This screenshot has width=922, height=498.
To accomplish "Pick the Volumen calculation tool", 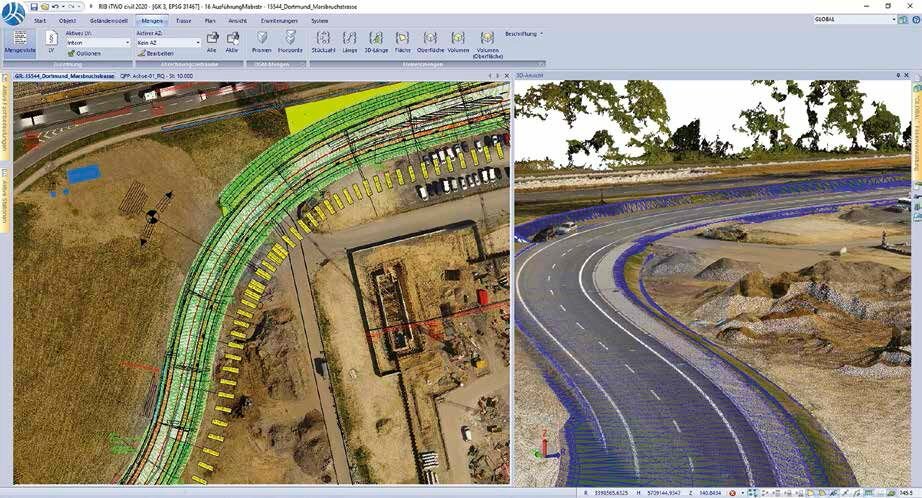I will [458, 42].
